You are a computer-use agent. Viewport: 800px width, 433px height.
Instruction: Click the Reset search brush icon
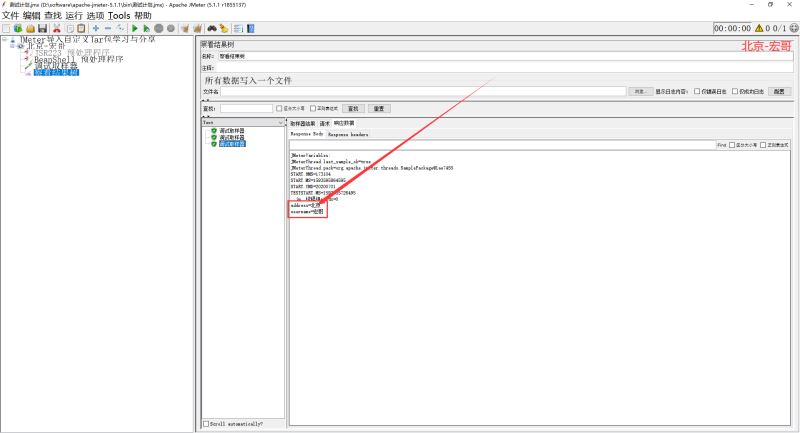(x=224, y=29)
